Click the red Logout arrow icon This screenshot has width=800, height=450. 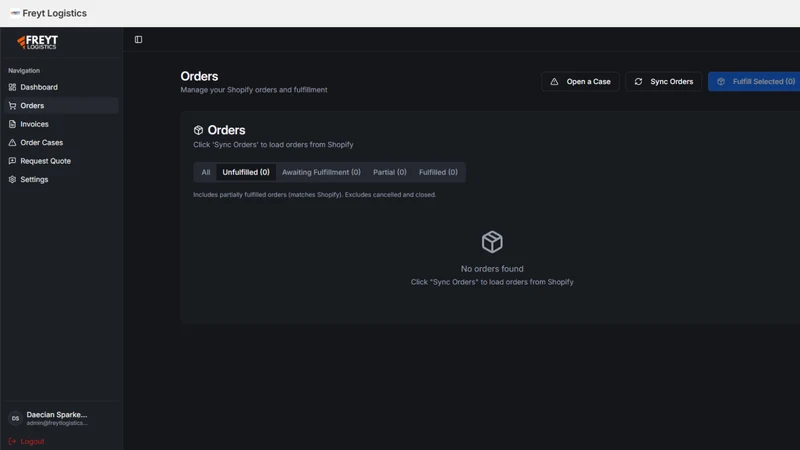coord(12,441)
